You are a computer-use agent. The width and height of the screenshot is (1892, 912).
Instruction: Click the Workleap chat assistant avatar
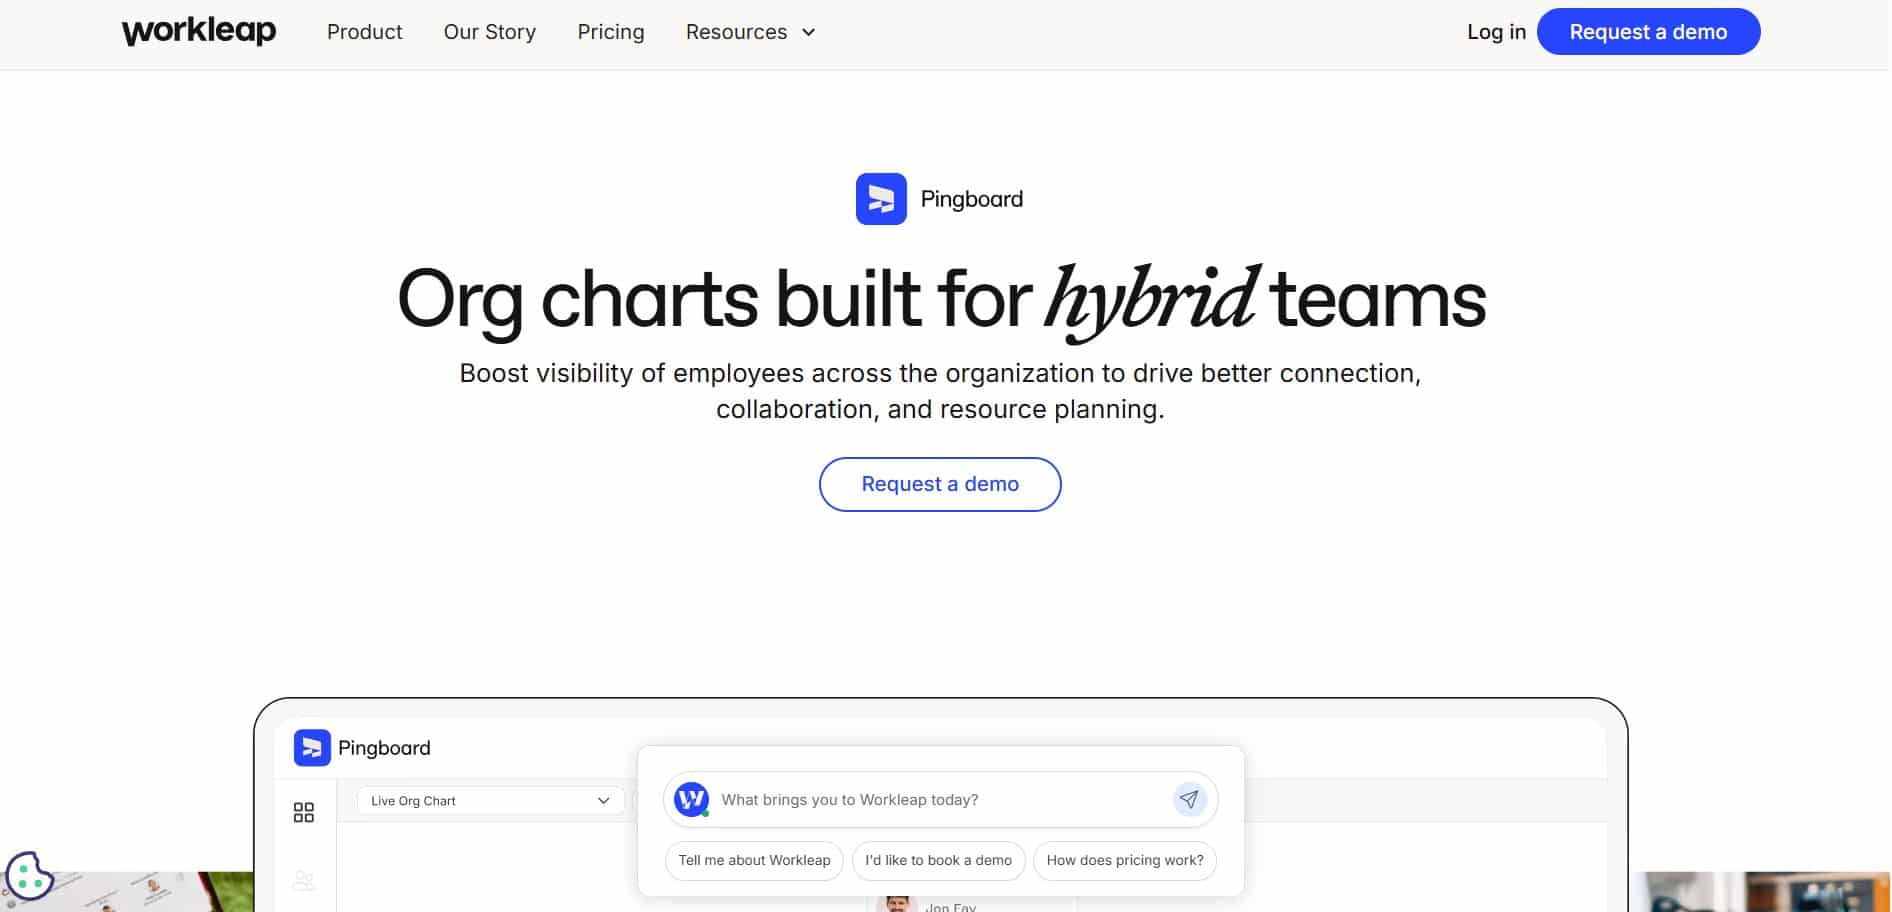point(691,799)
